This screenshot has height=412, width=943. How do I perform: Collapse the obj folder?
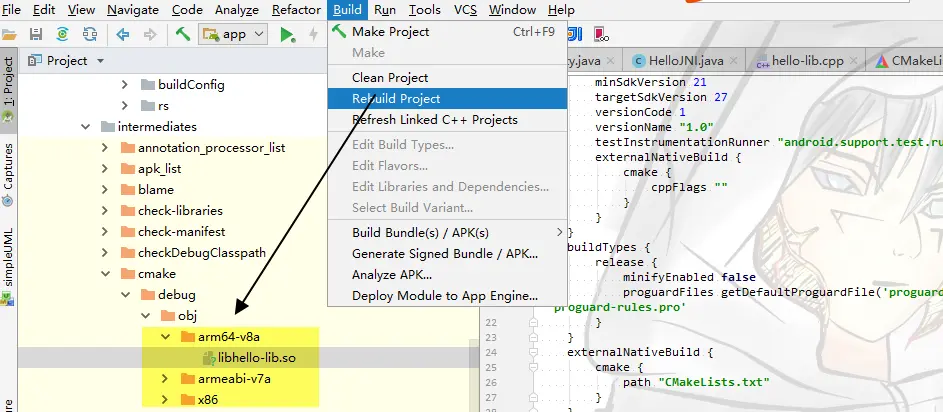pyautogui.click(x=145, y=316)
